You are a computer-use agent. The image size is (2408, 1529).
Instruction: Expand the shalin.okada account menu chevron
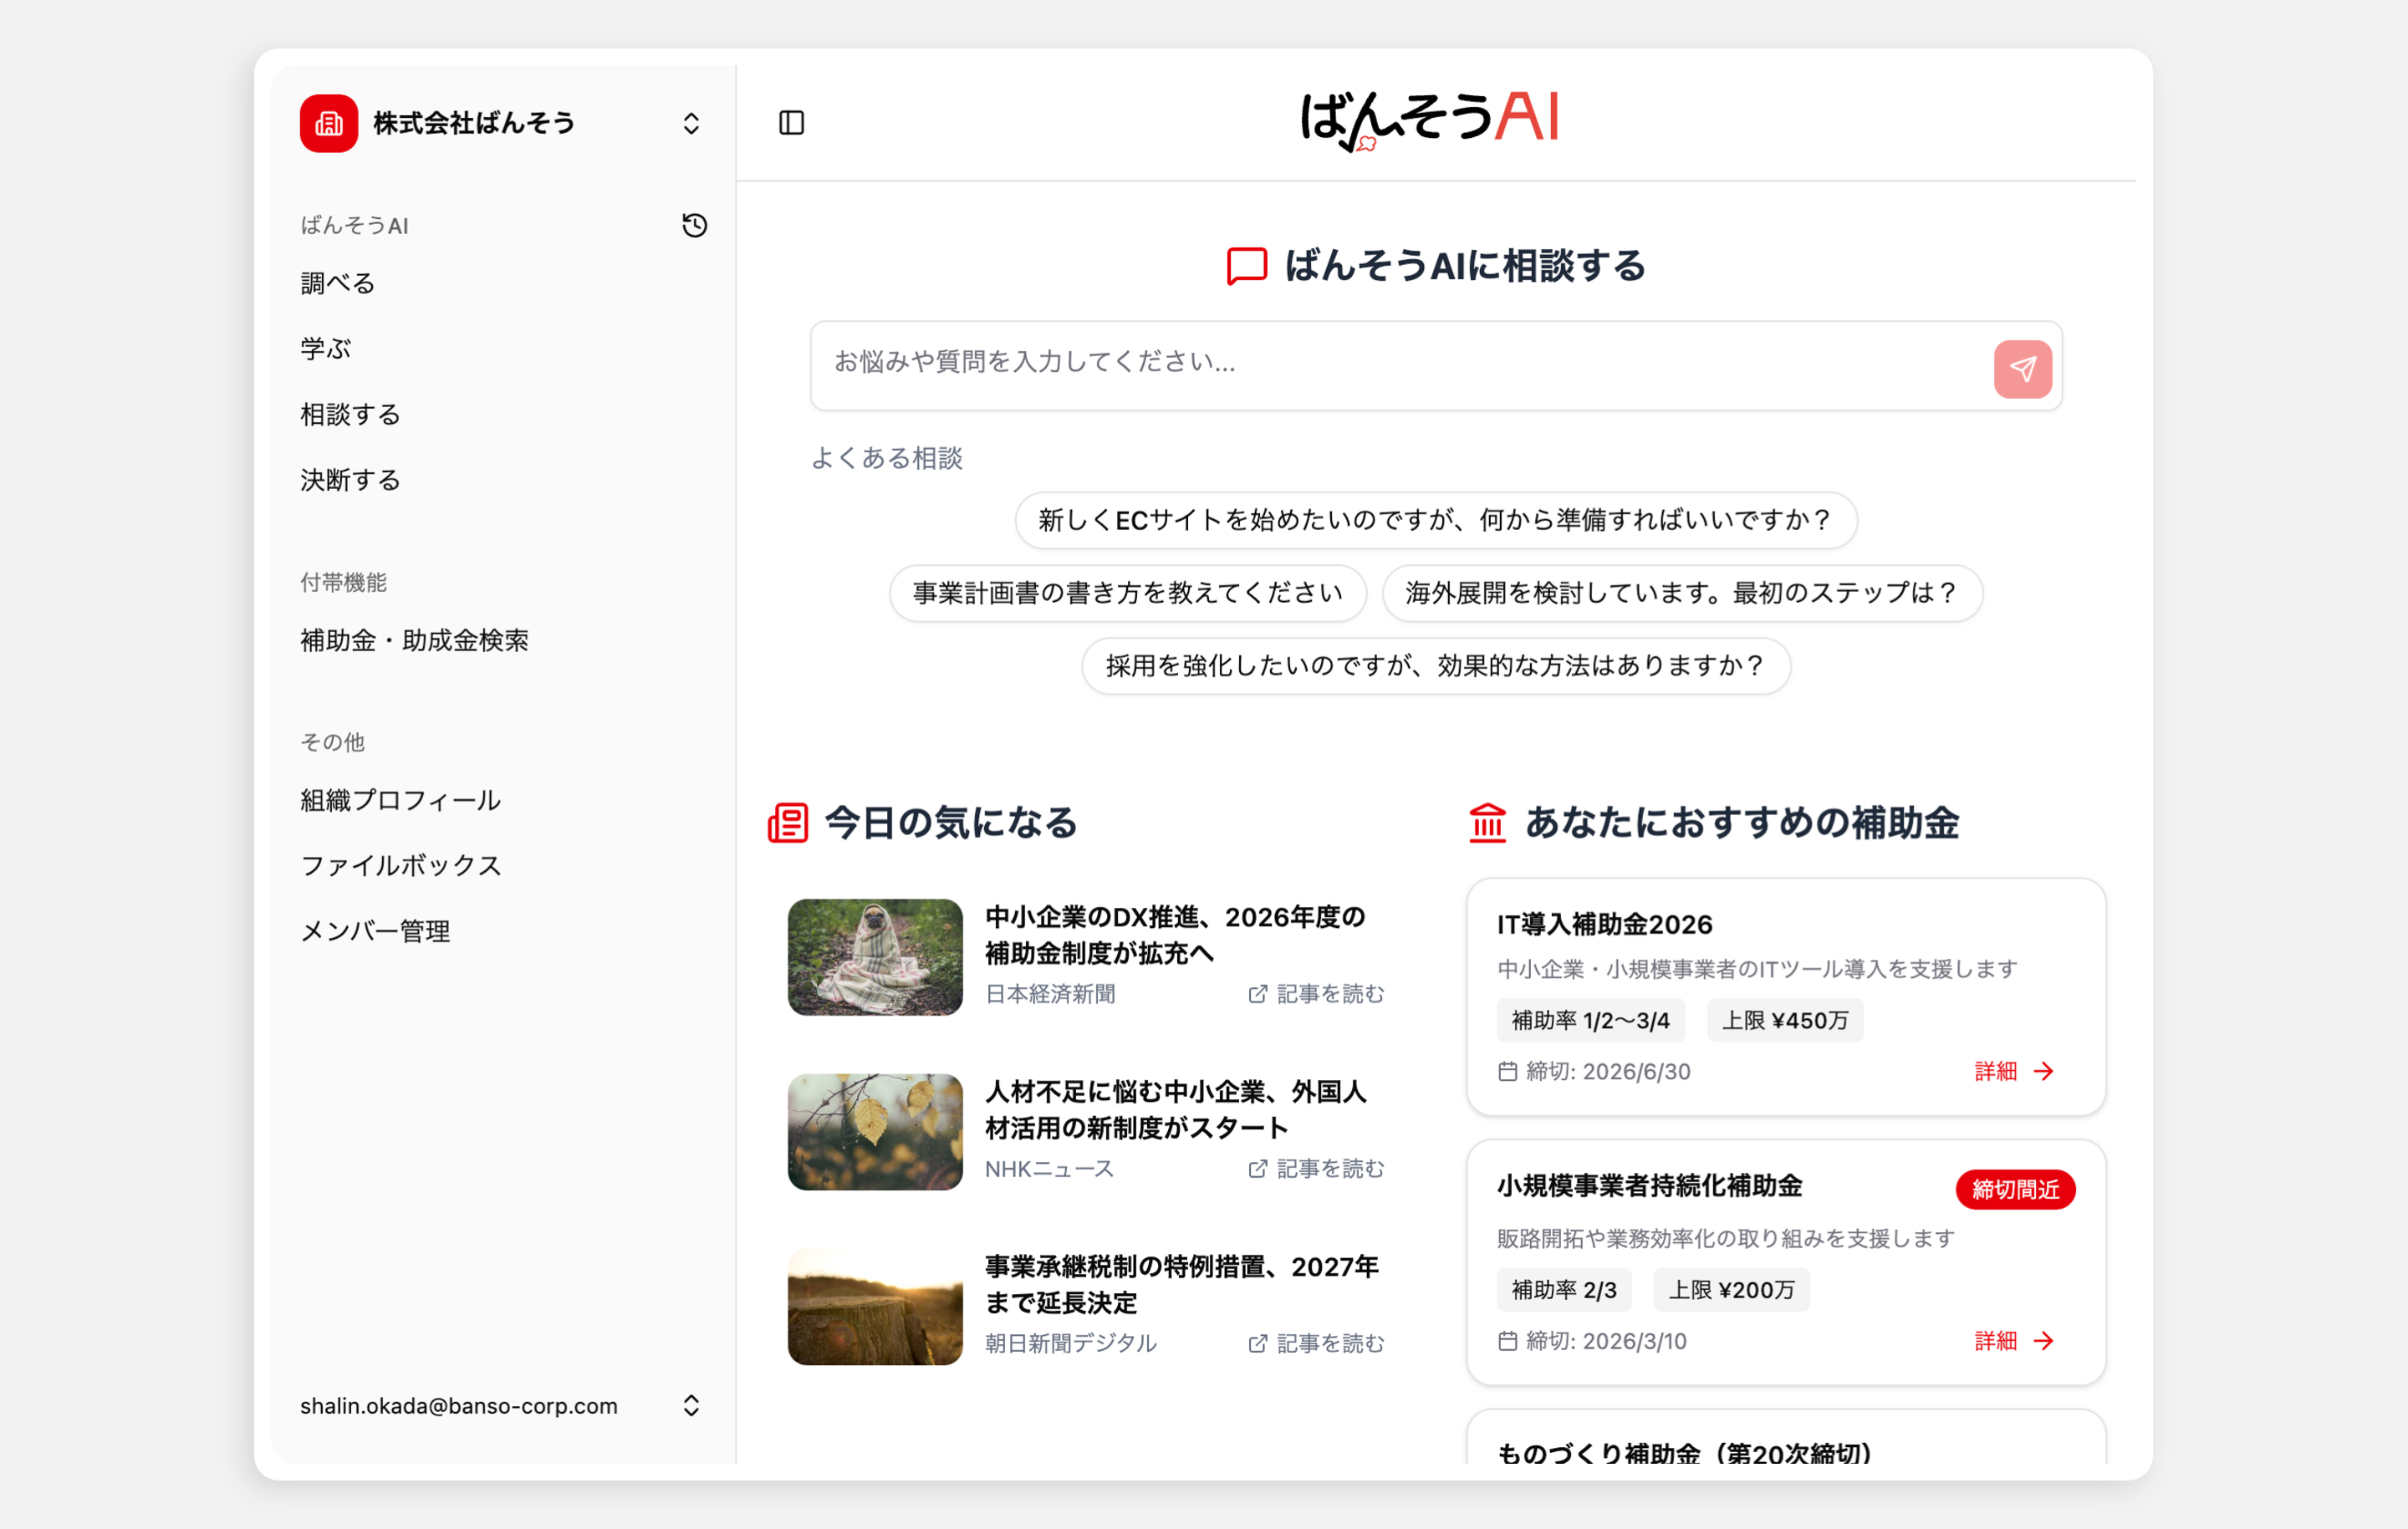(x=691, y=1406)
